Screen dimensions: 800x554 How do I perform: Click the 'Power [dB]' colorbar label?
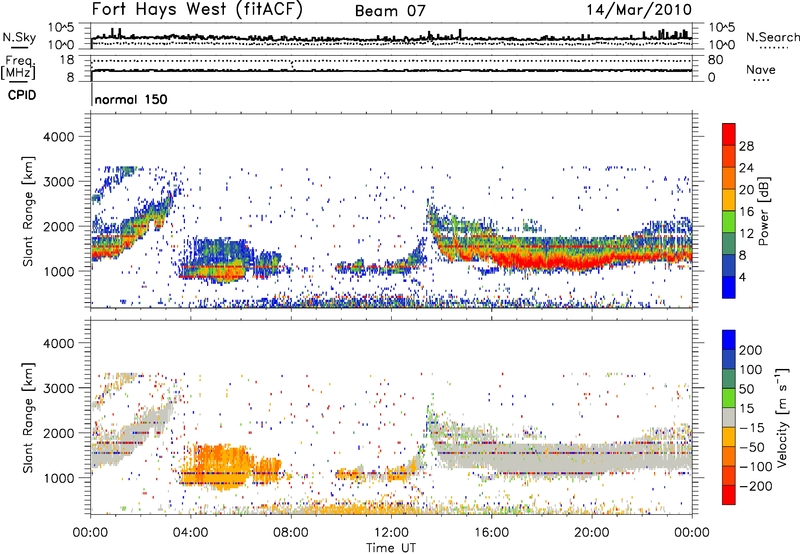pos(763,211)
